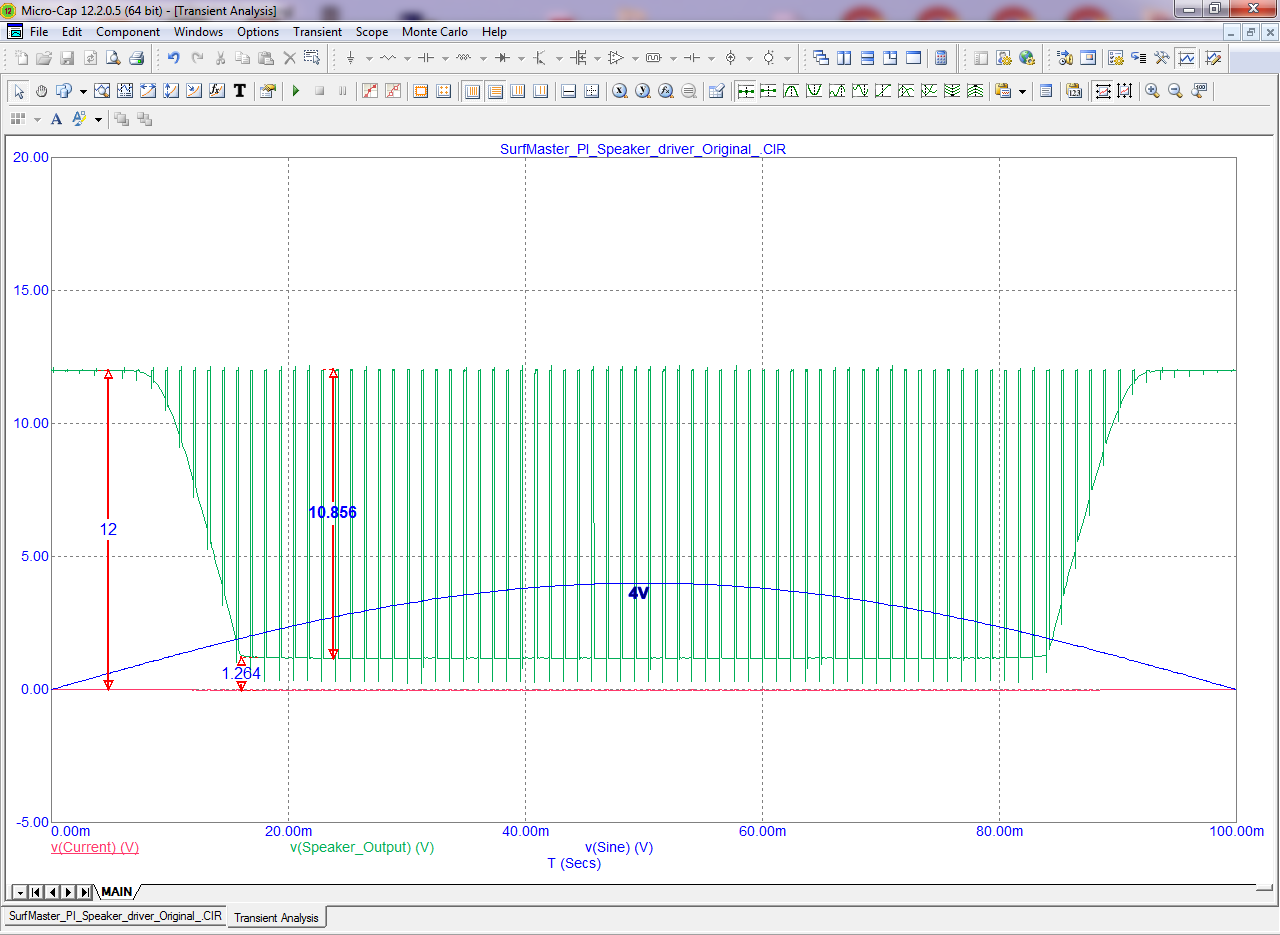Select the Transient Analysis bottom tab
The width and height of the screenshot is (1280, 935).
pyautogui.click(x=277, y=917)
